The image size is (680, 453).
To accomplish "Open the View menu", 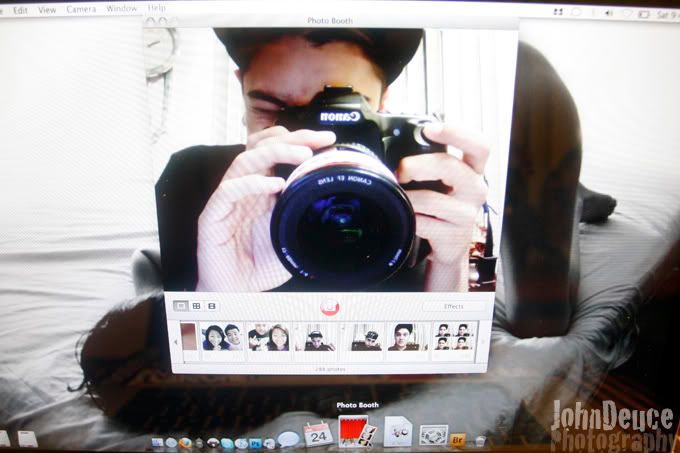I will click(x=47, y=10).
